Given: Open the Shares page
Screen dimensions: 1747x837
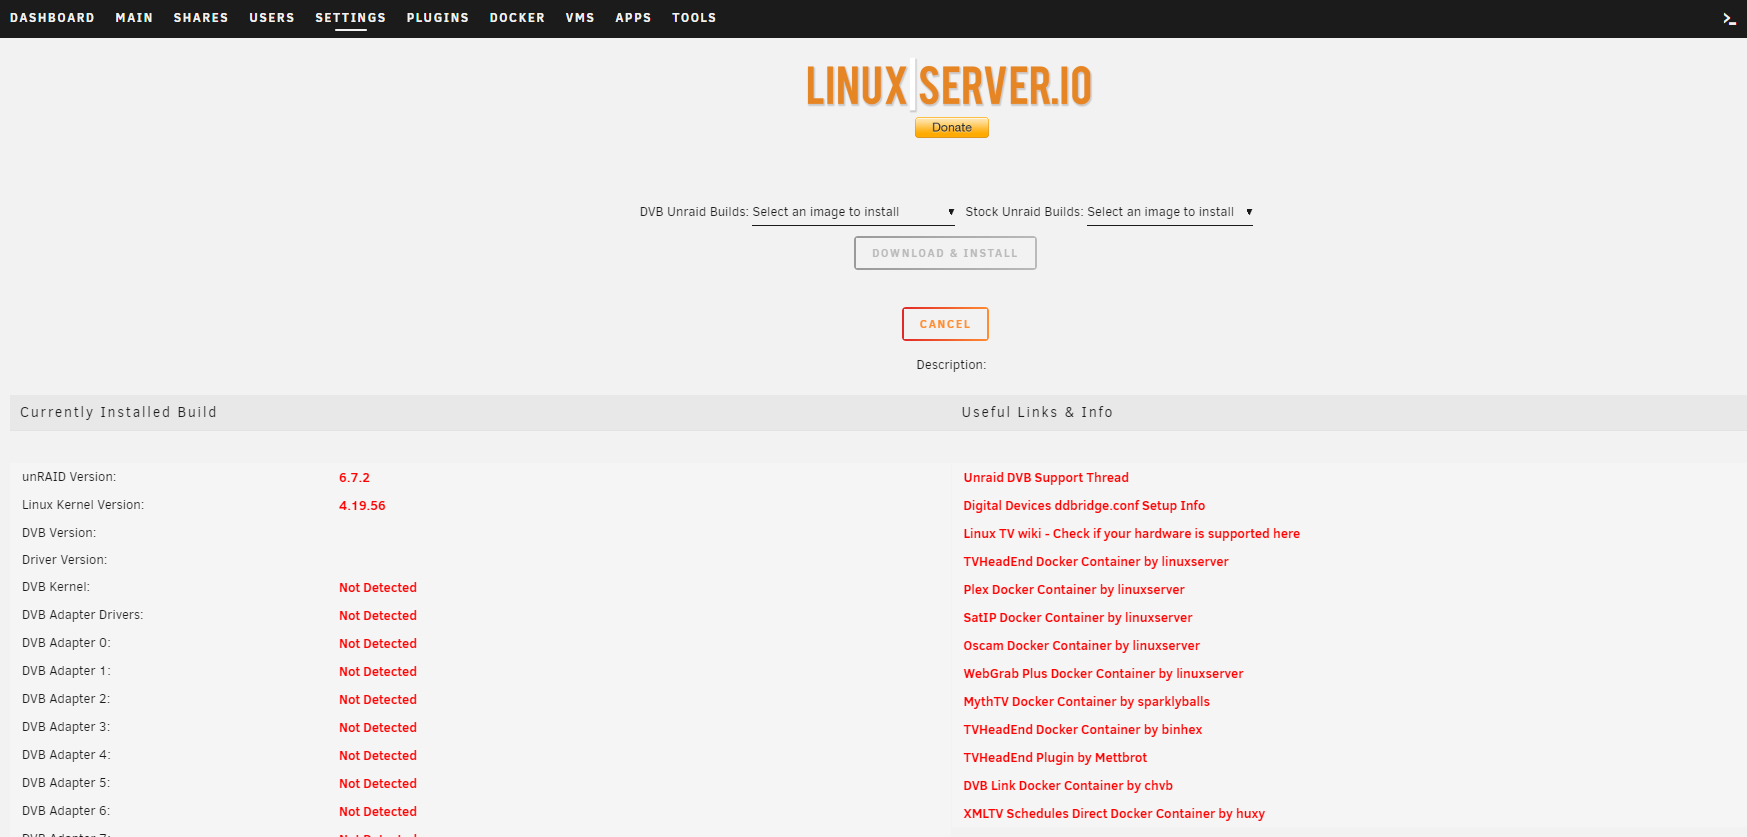Looking at the screenshot, I should coord(201,18).
